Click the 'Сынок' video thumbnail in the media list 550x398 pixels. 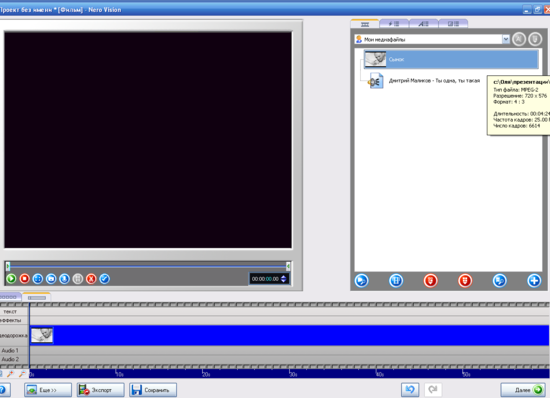tap(375, 59)
